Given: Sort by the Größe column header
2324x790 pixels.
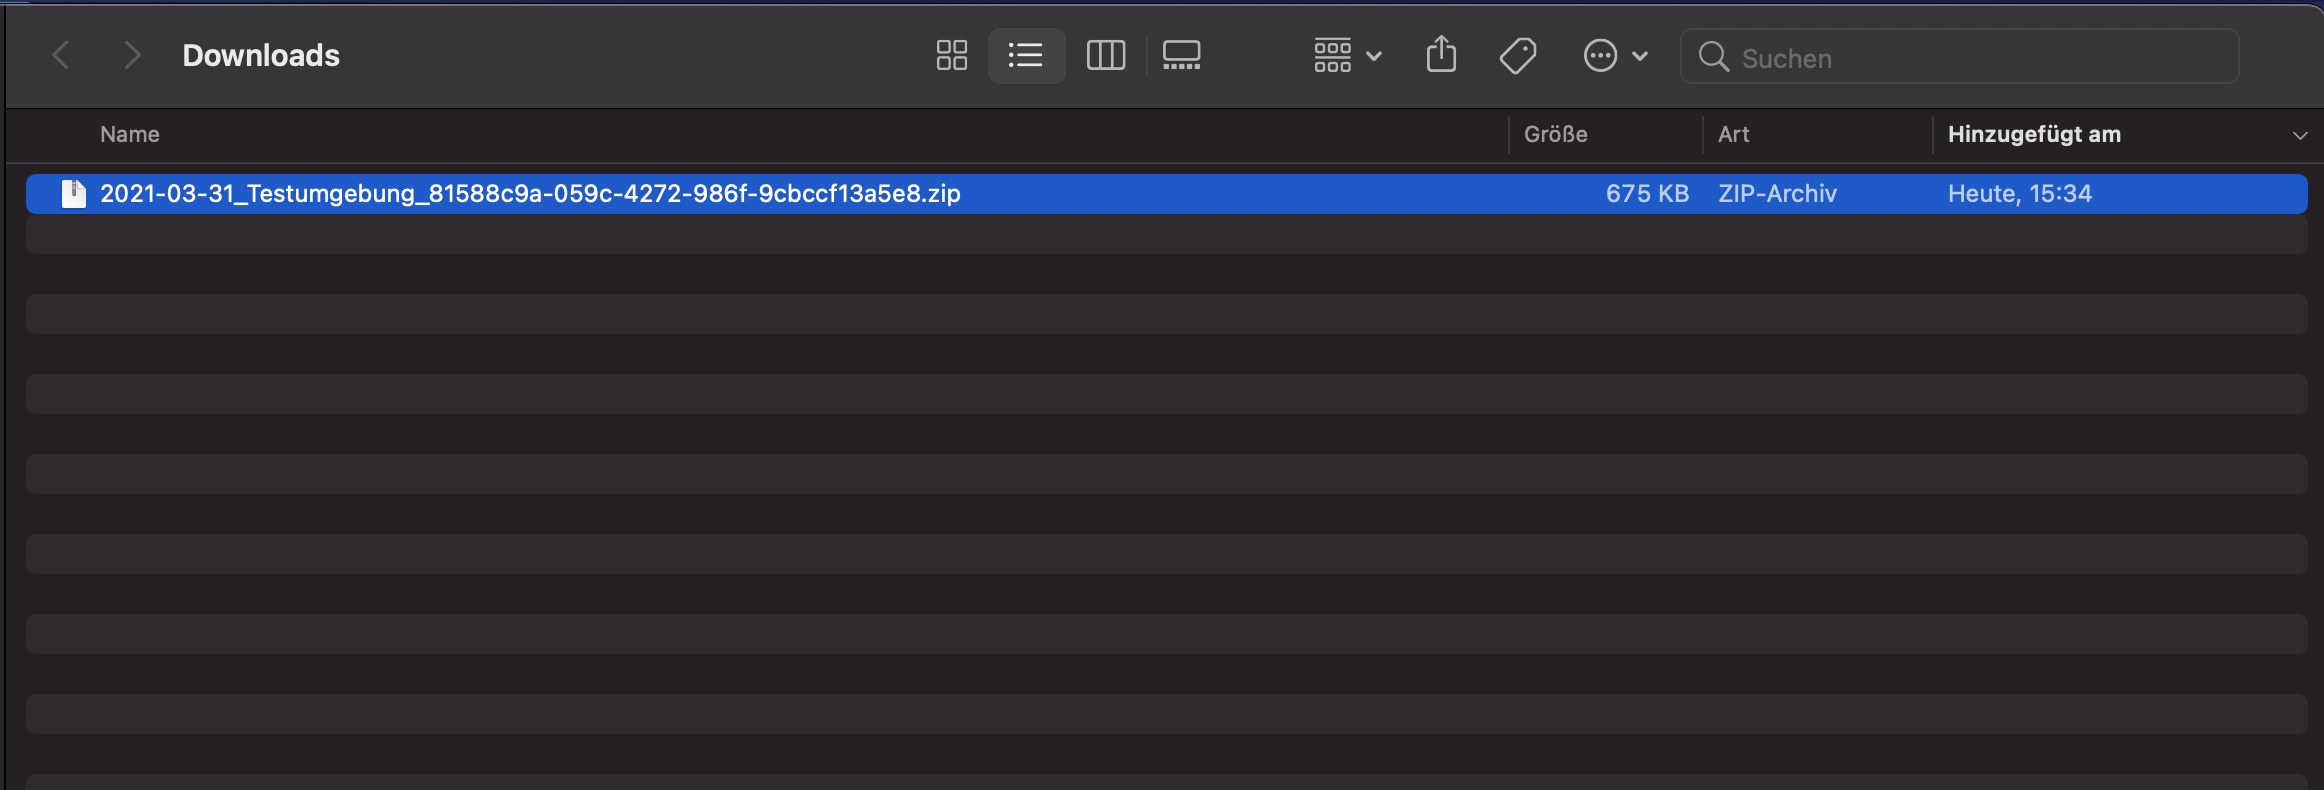Looking at the screenshot, I should click(1555, 134).
